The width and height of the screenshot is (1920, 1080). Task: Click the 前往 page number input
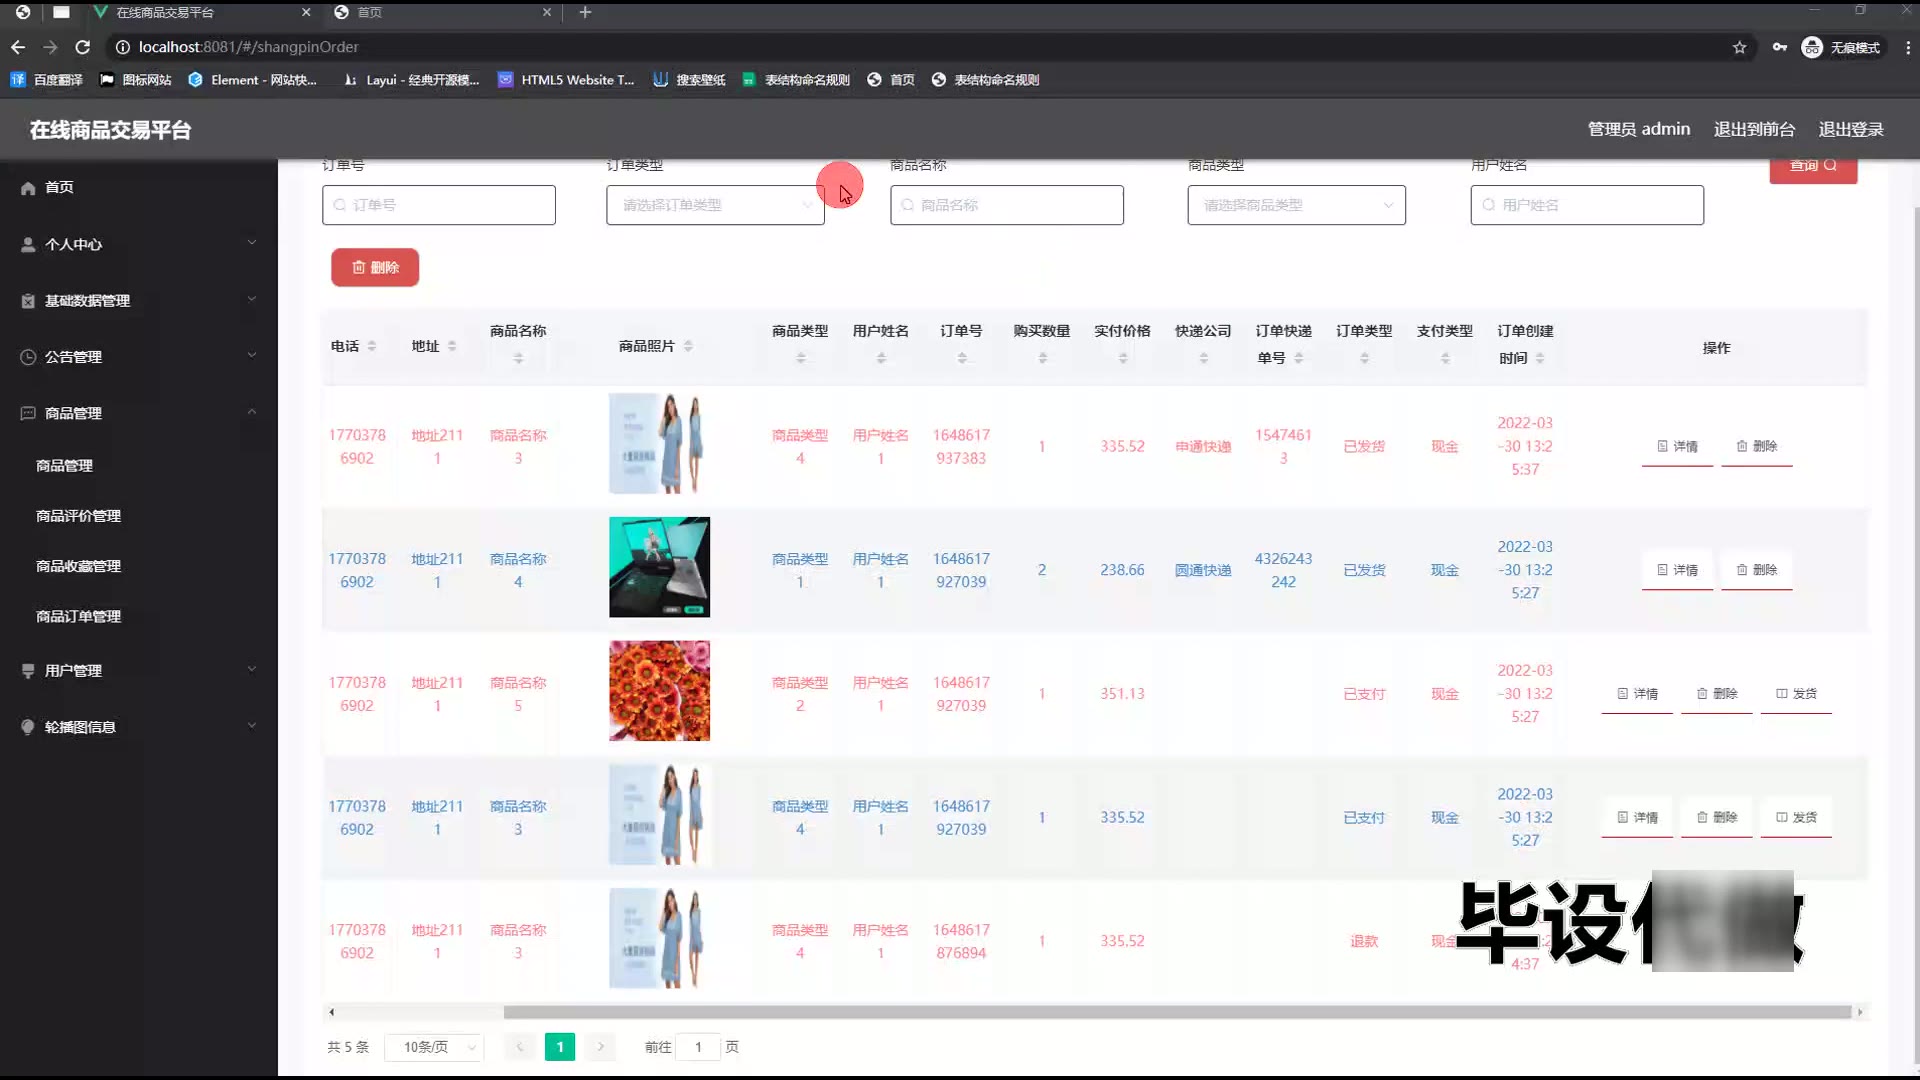point(698,1047)
